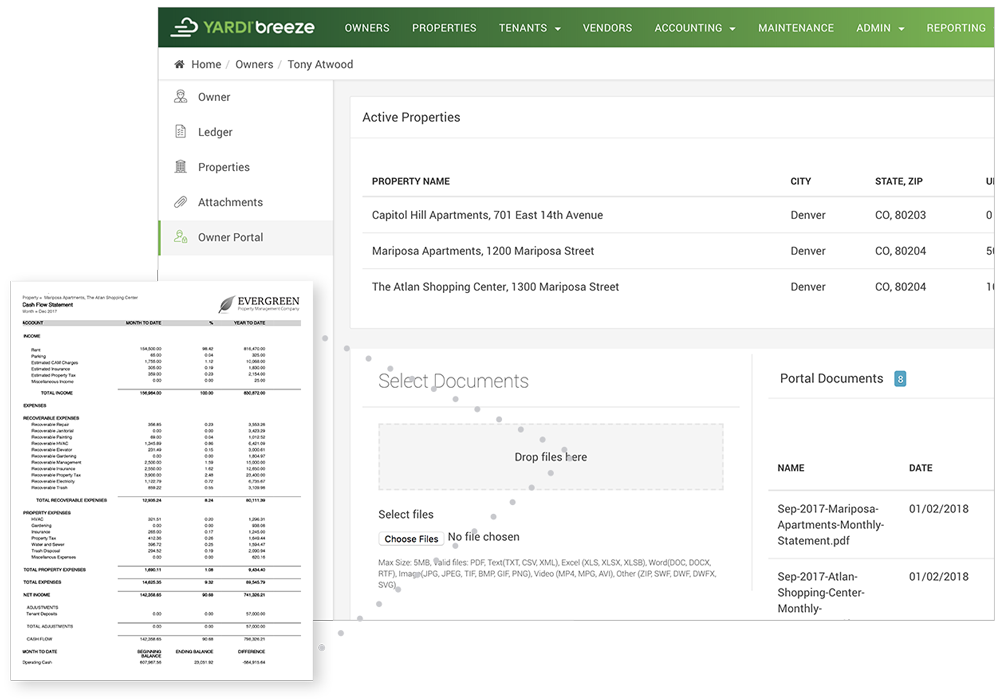Click the Drop files here upload zone

pos(551,456)
